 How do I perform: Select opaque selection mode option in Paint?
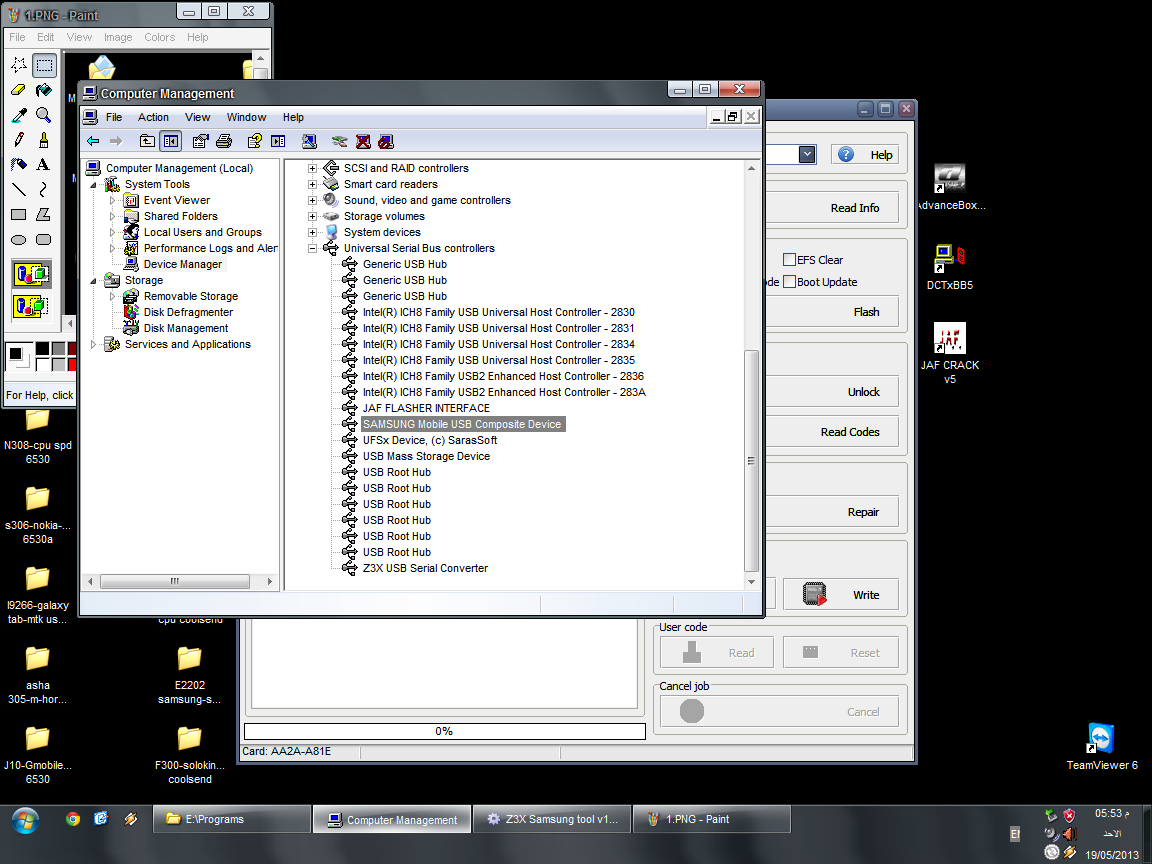coord(32,275)
